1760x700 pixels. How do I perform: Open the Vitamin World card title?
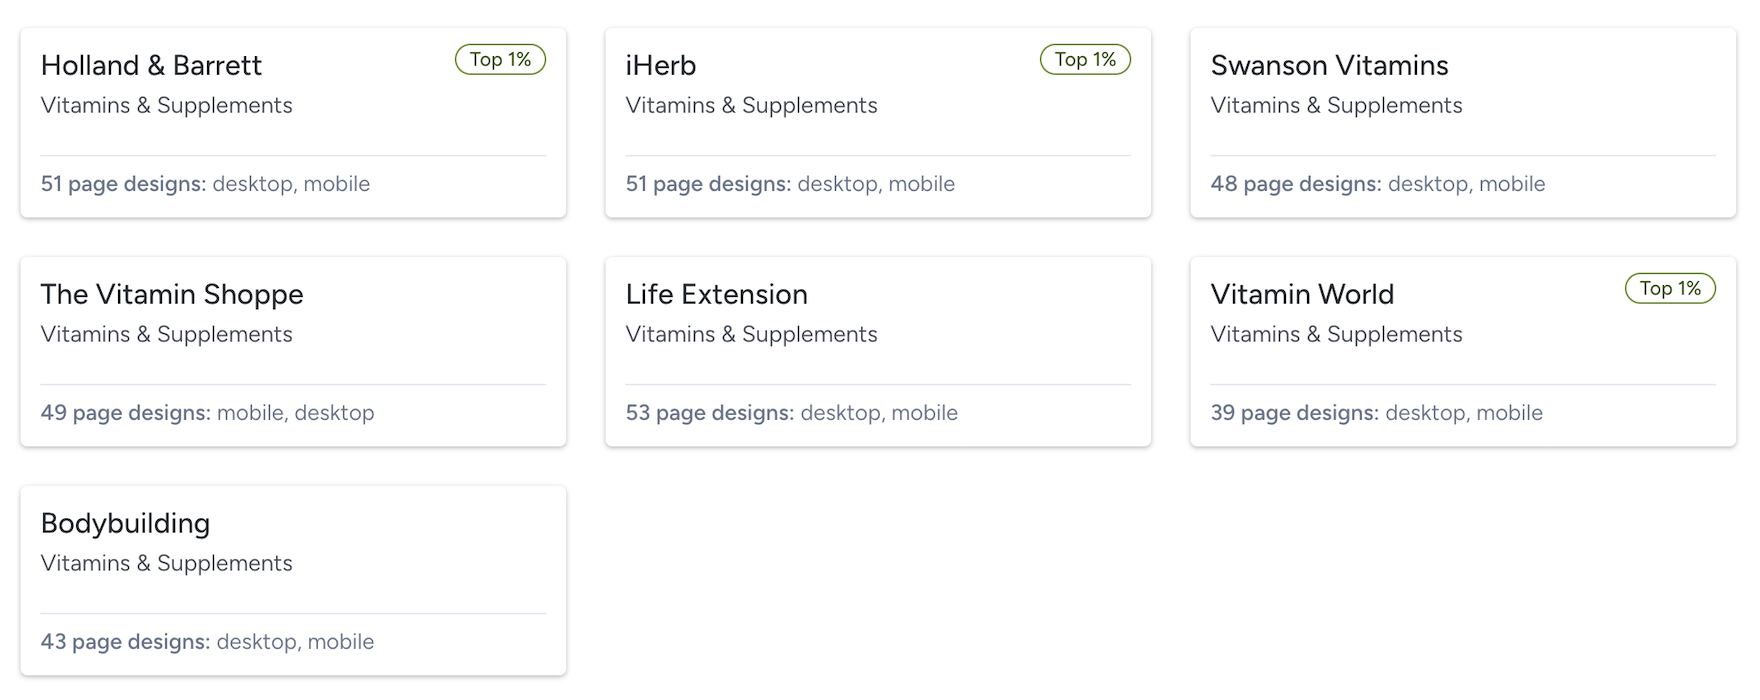click(1302, 295)
